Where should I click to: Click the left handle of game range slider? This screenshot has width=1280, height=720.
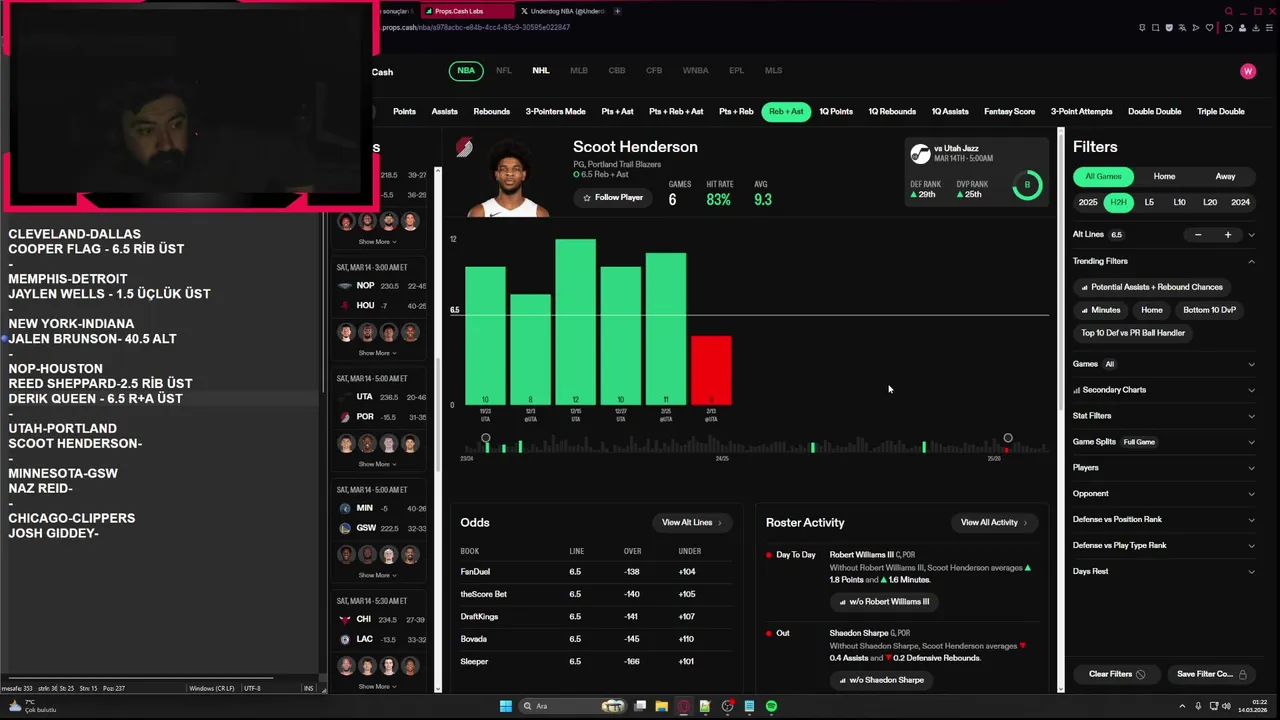pyautogui.click(x=485, y=438)
